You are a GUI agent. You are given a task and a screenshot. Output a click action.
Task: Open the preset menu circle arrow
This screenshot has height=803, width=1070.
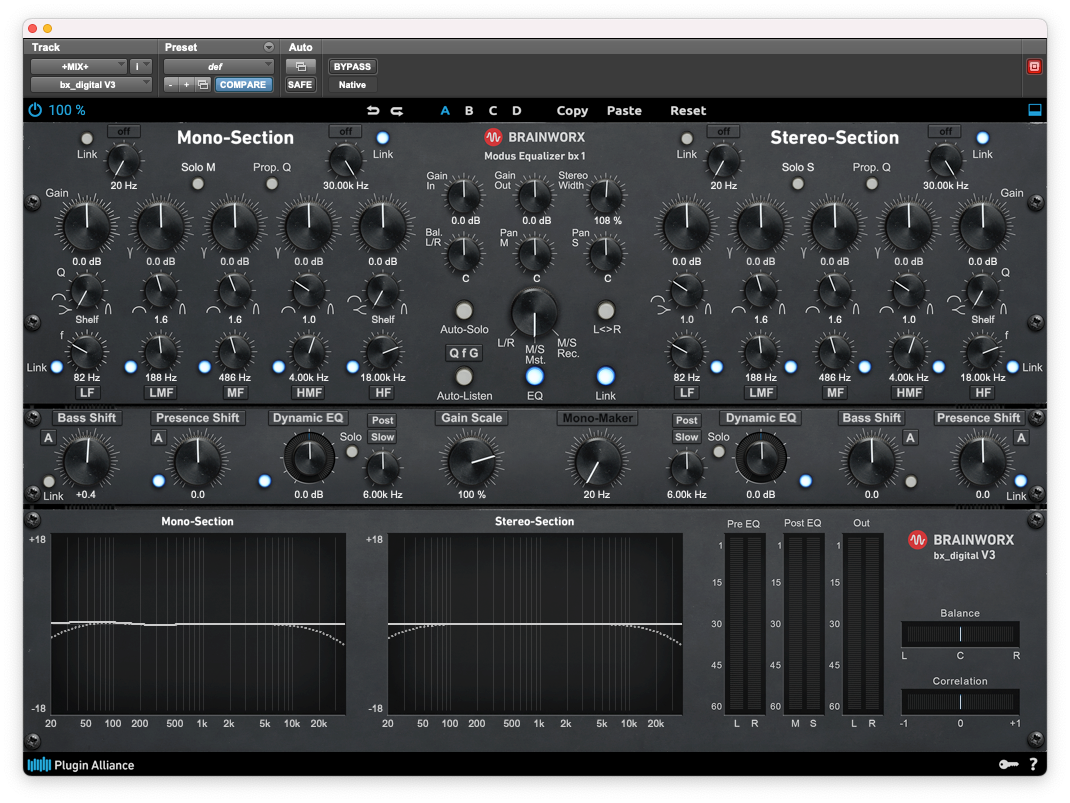coord(269,47)
